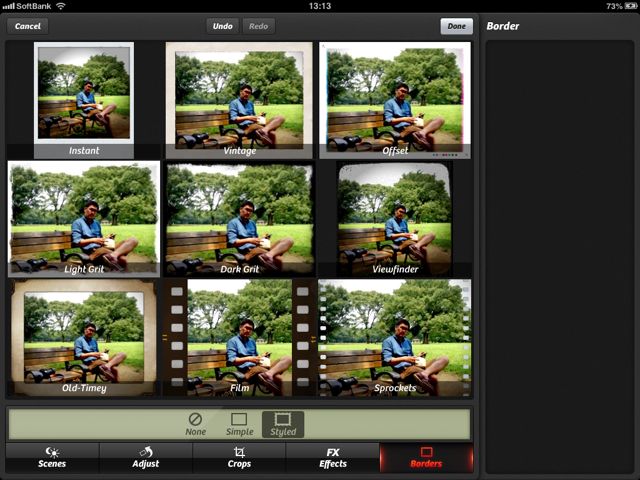640x480 pixels.
Task: Choose the Film border thumbnail
Action: tap(239, 338)
